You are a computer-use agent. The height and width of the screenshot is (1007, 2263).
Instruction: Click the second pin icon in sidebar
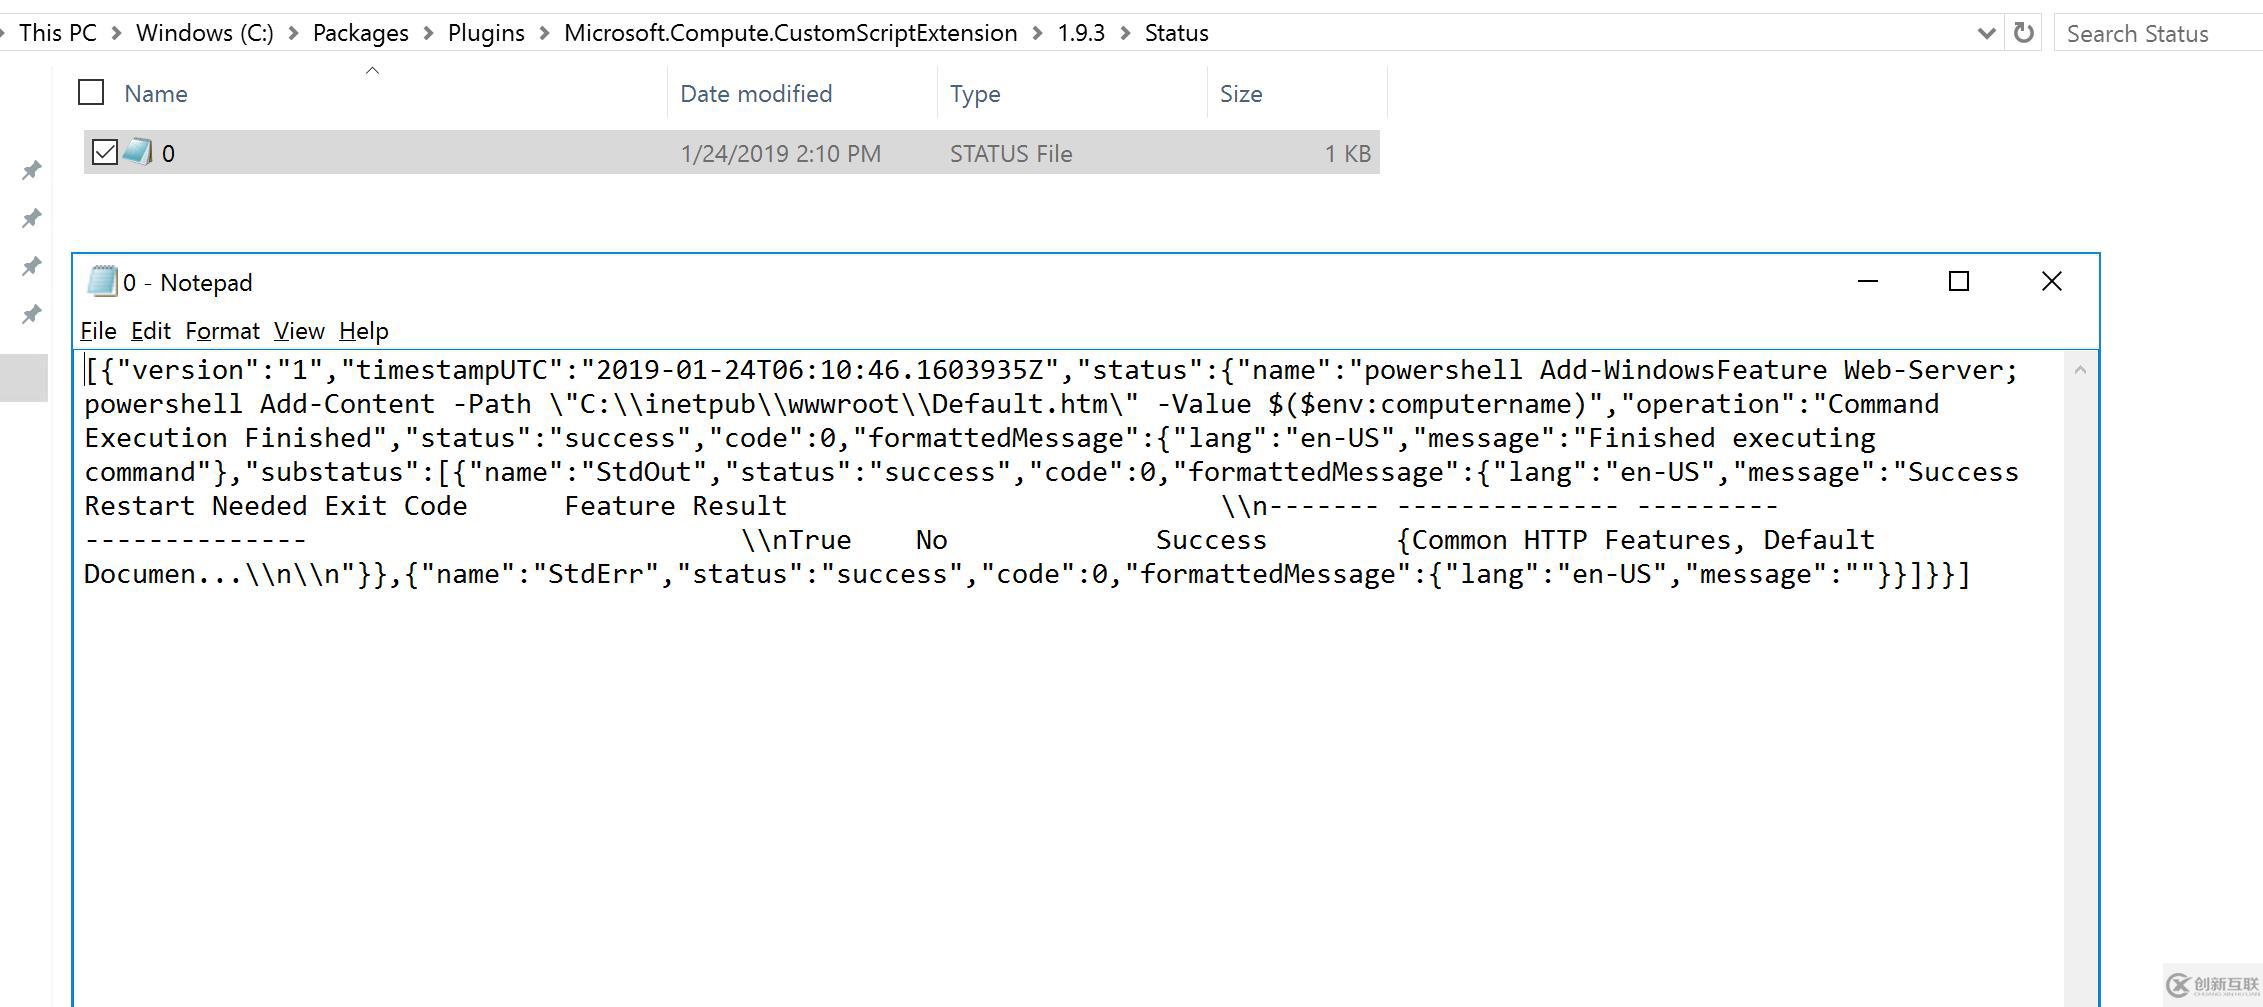[32, 217]
